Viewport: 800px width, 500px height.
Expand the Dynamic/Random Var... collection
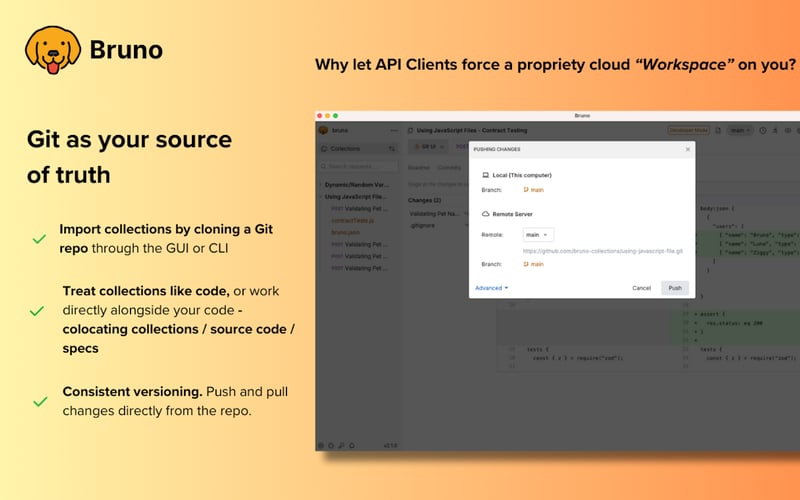(356, 185)
